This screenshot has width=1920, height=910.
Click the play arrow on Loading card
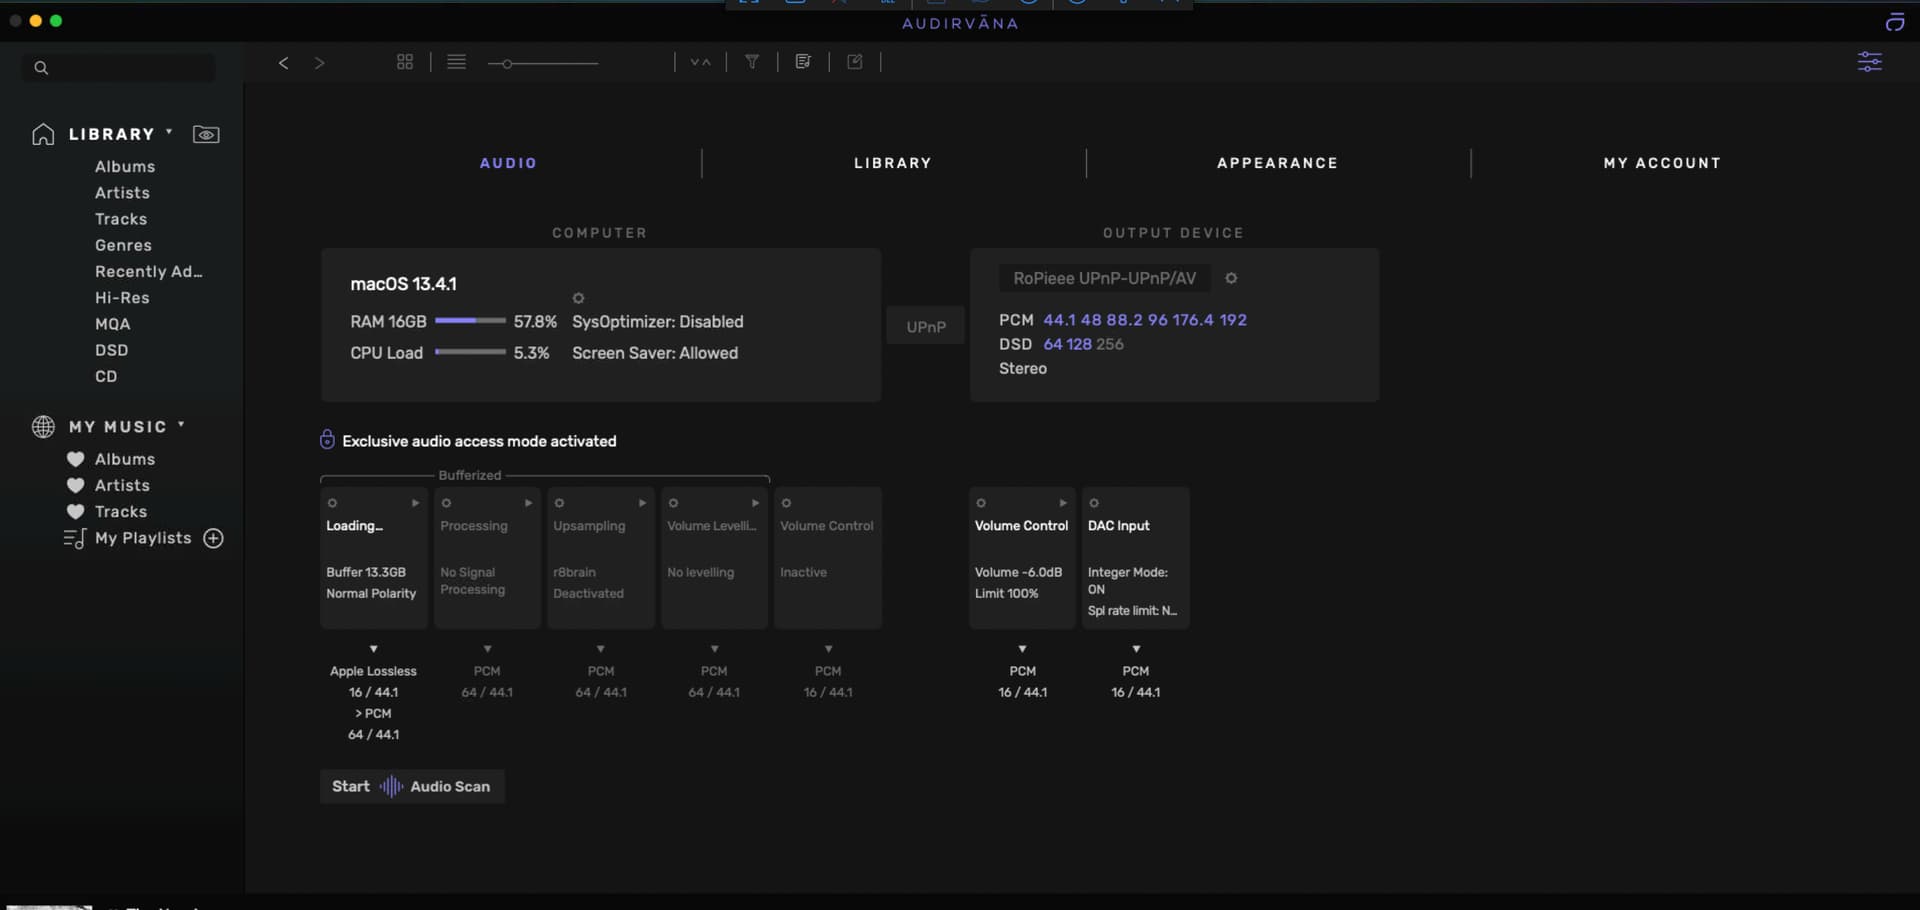tap(415, 503)
